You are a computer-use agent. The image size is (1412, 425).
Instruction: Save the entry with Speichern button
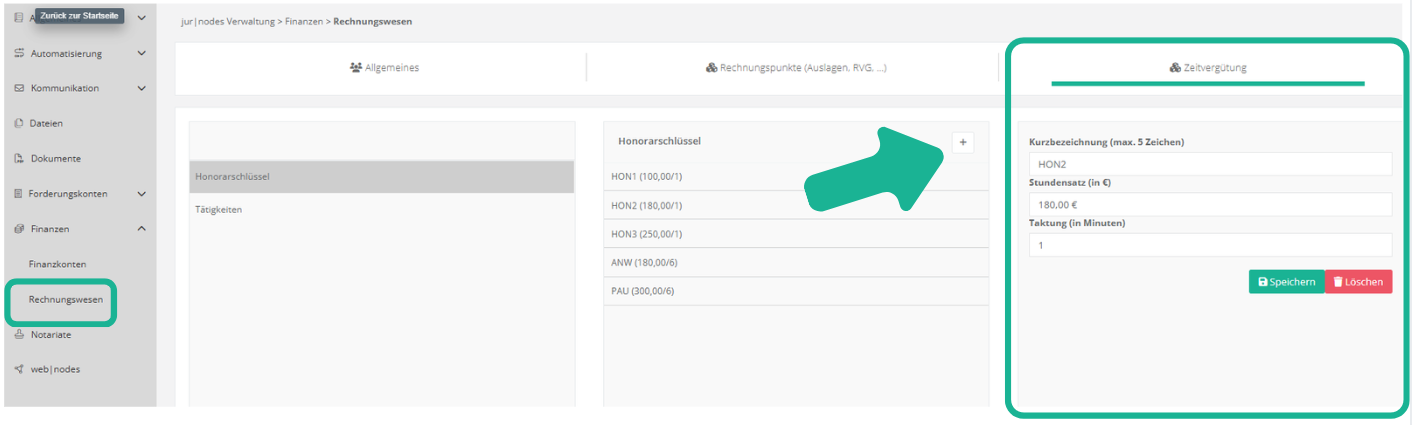point(1286,282)
